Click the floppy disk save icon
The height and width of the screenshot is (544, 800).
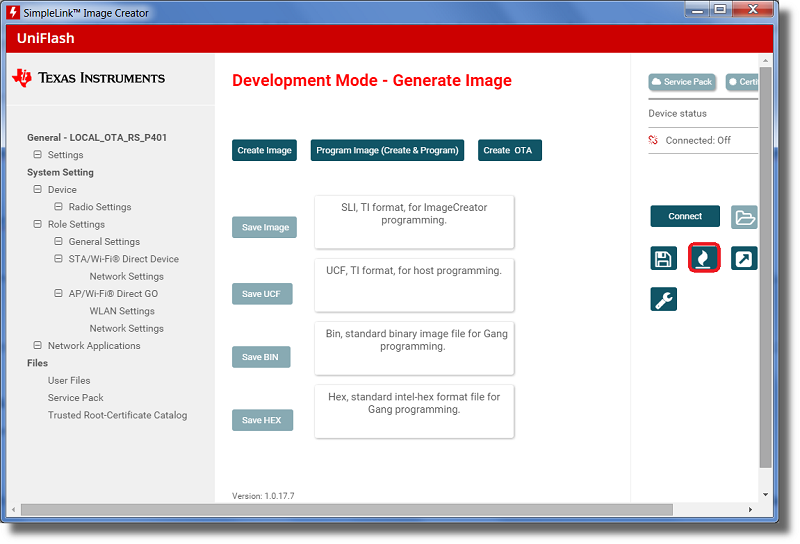663,259
